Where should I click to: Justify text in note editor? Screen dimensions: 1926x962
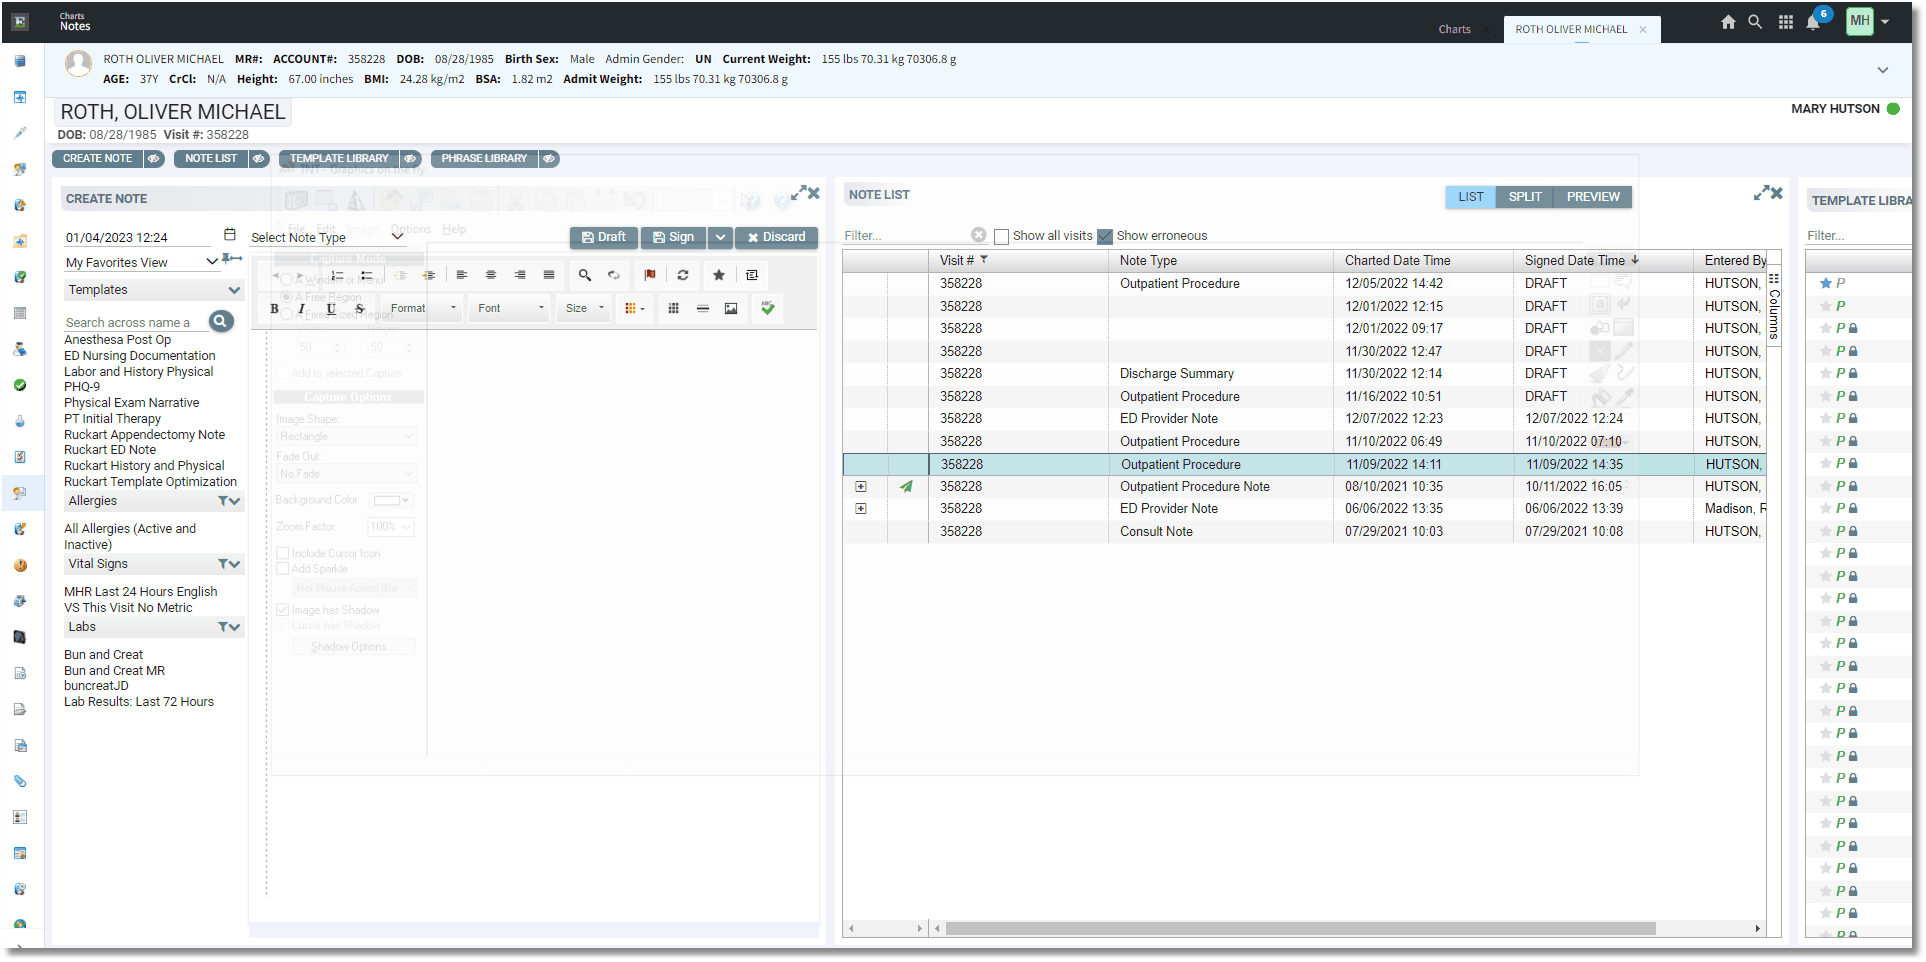pyautogui.click(x=548, y=275)
